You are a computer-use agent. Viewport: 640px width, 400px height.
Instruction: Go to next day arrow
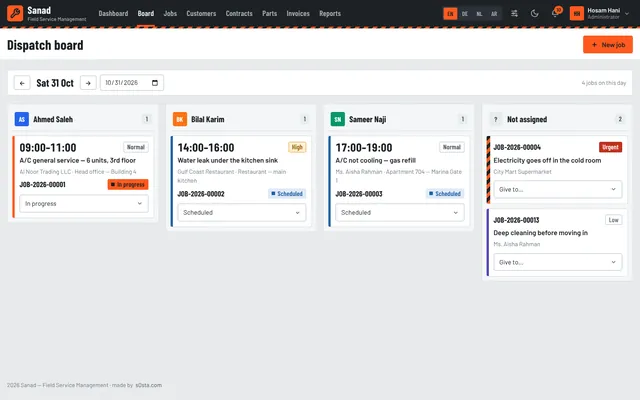pos(88,83)
